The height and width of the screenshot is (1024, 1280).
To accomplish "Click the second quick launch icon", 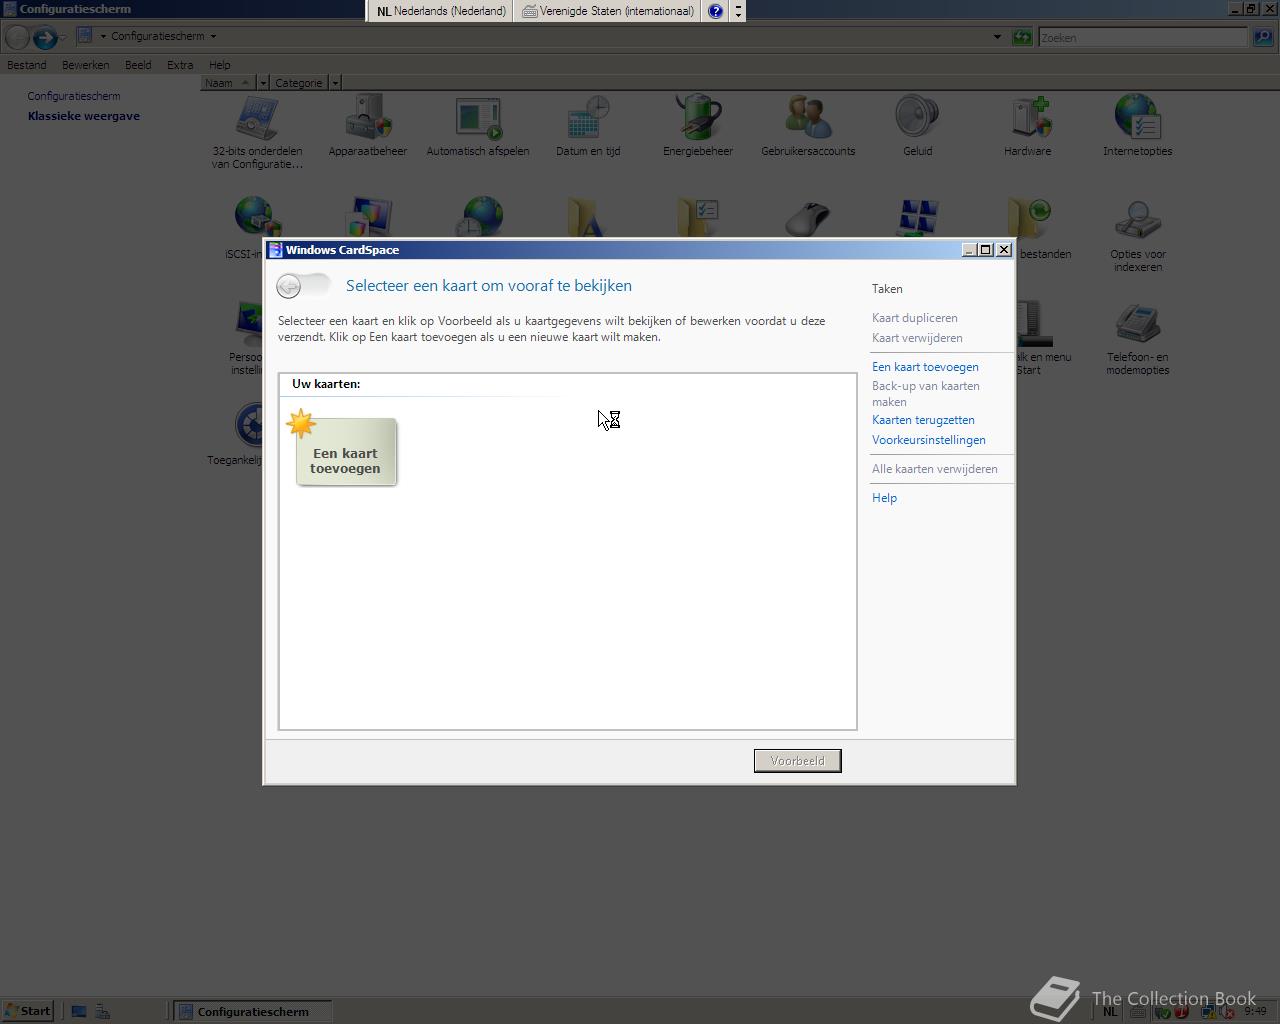I will [x=102, y=1011].
